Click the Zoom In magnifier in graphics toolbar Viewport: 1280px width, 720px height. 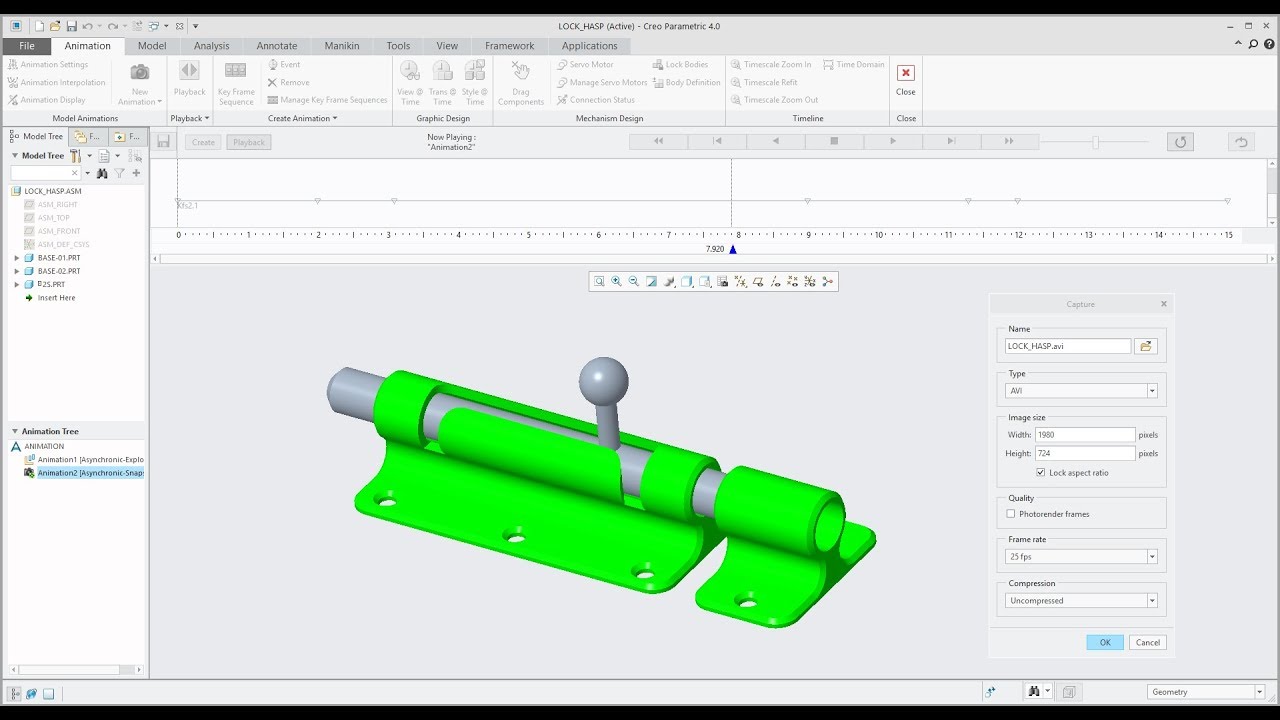click(x=616, y=282)
